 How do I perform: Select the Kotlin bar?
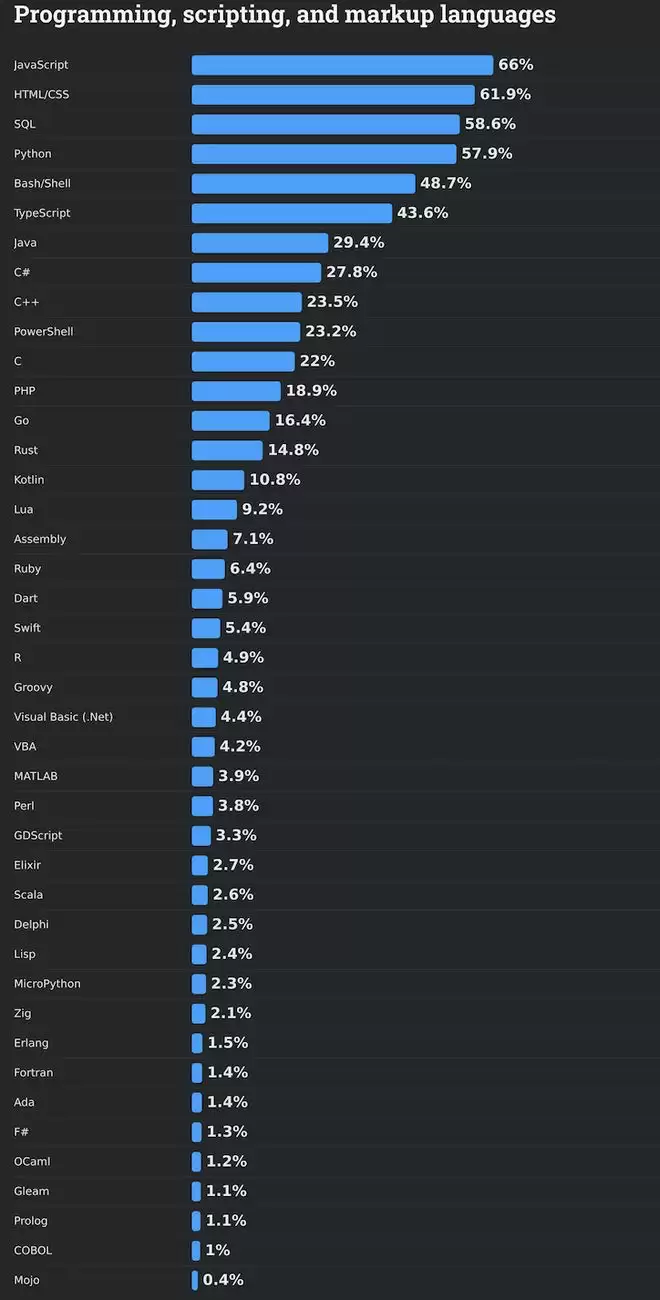[217, 480]
